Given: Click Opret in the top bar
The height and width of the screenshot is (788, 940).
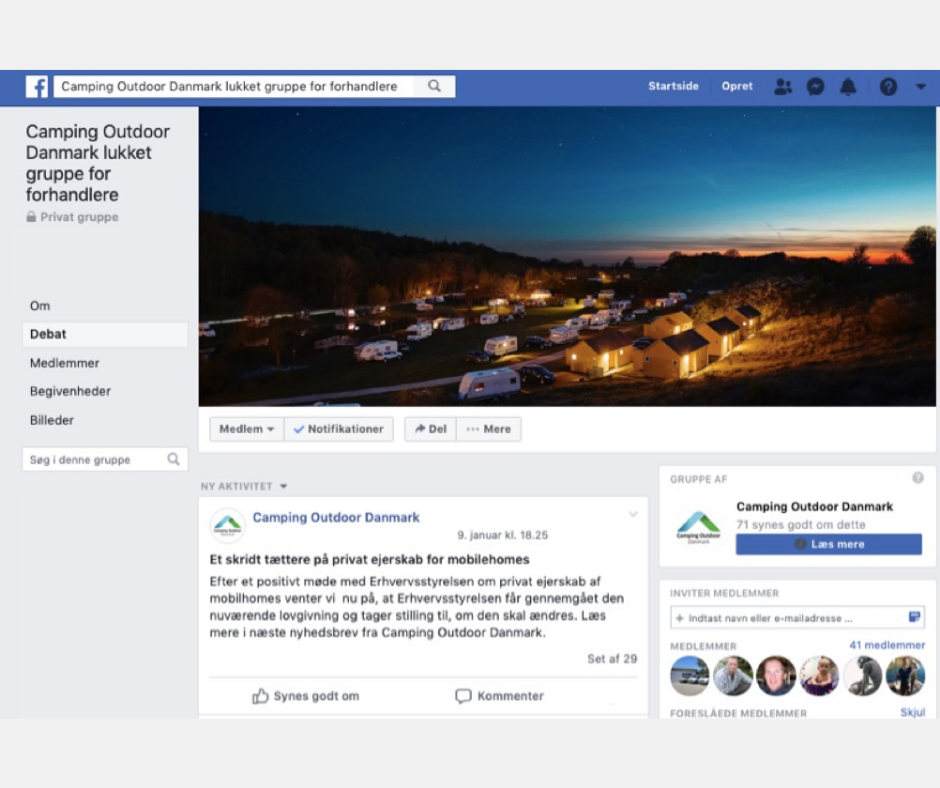Looking at the screenshot, I should 737,86.
